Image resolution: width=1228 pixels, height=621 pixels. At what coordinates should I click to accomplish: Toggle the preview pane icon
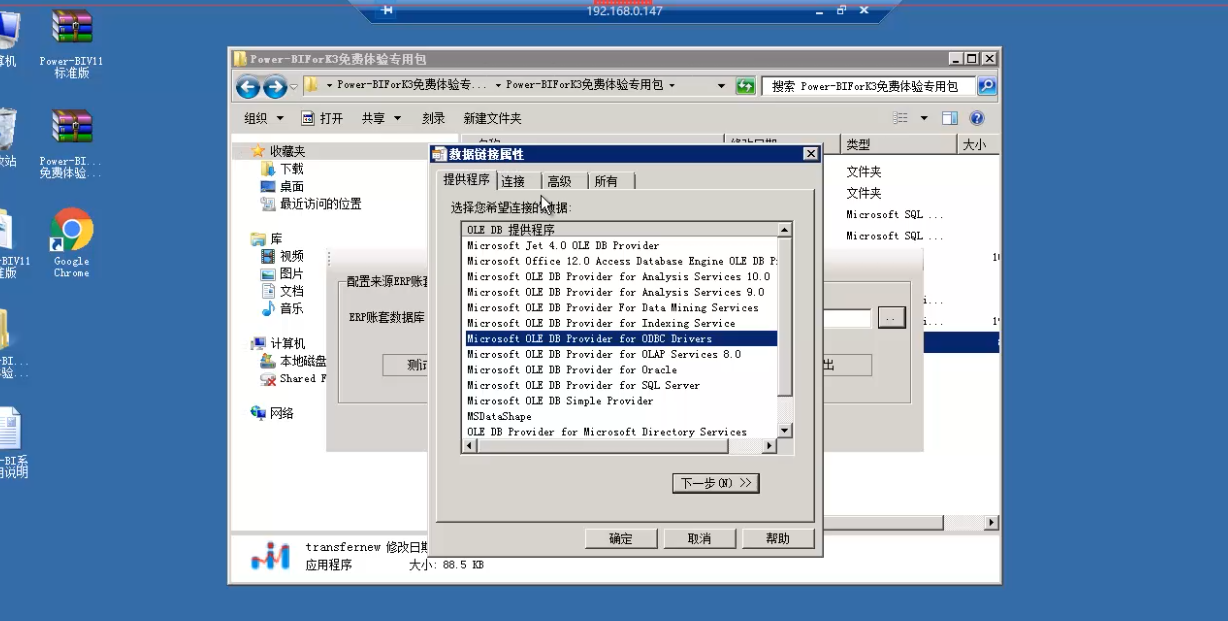950,118
